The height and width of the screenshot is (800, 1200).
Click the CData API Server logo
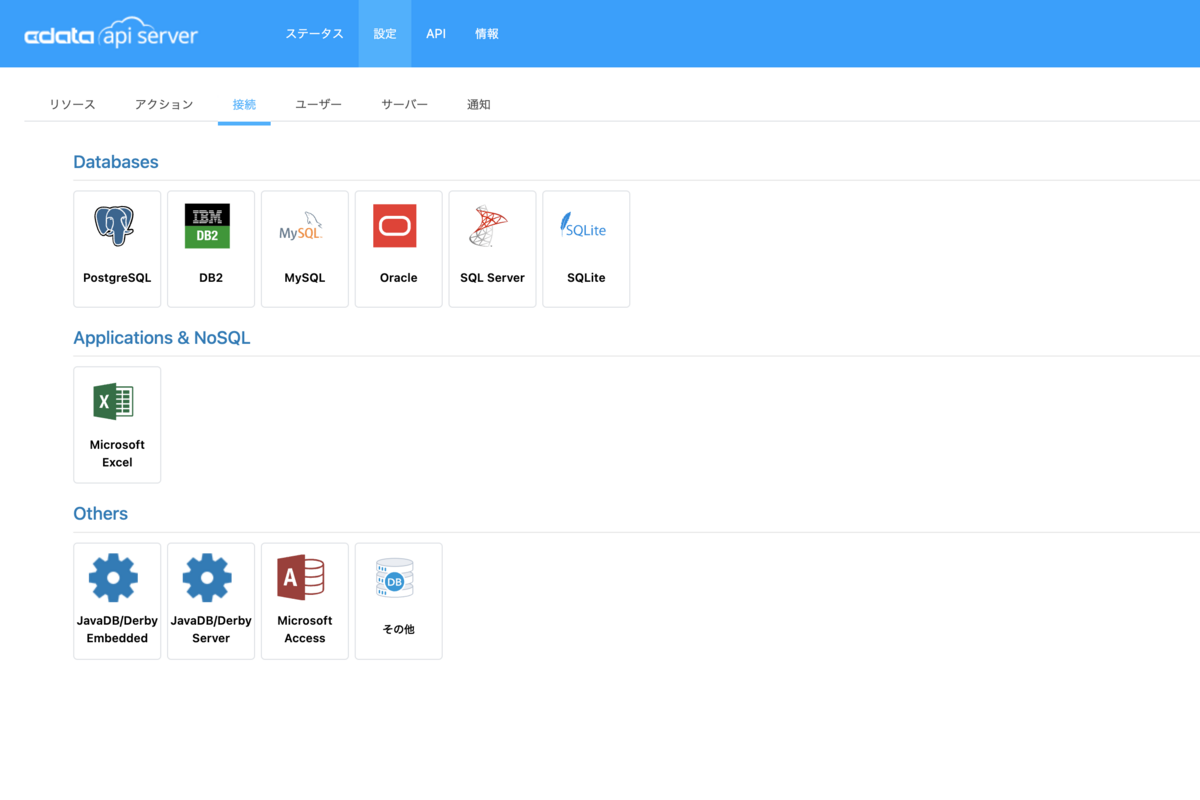(111, 34)
